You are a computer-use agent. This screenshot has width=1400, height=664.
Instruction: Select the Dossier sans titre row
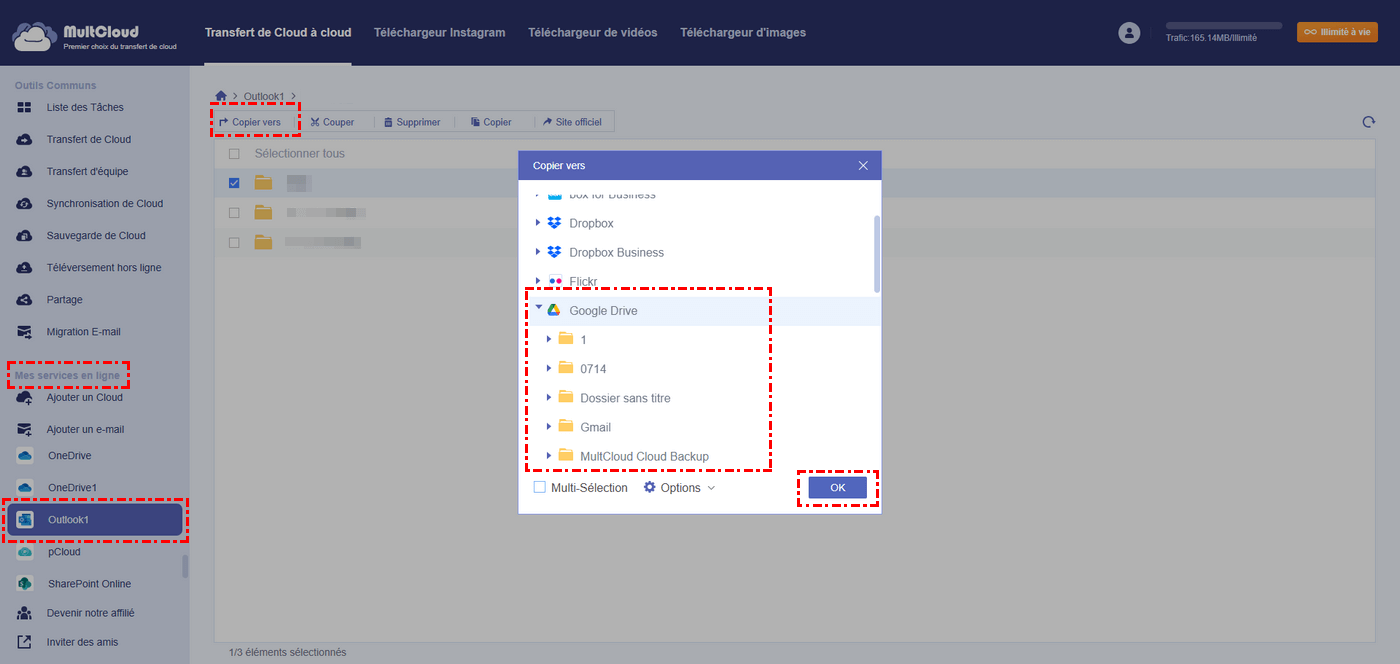pyautogui.click(x=699, y=398)
